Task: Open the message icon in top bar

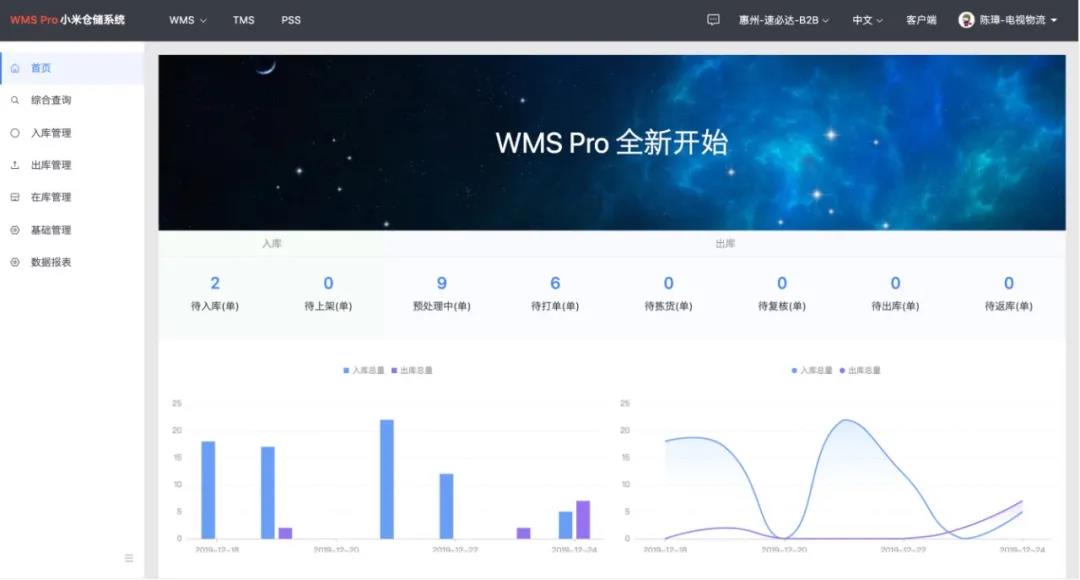Action: click(x=713, y=20)
